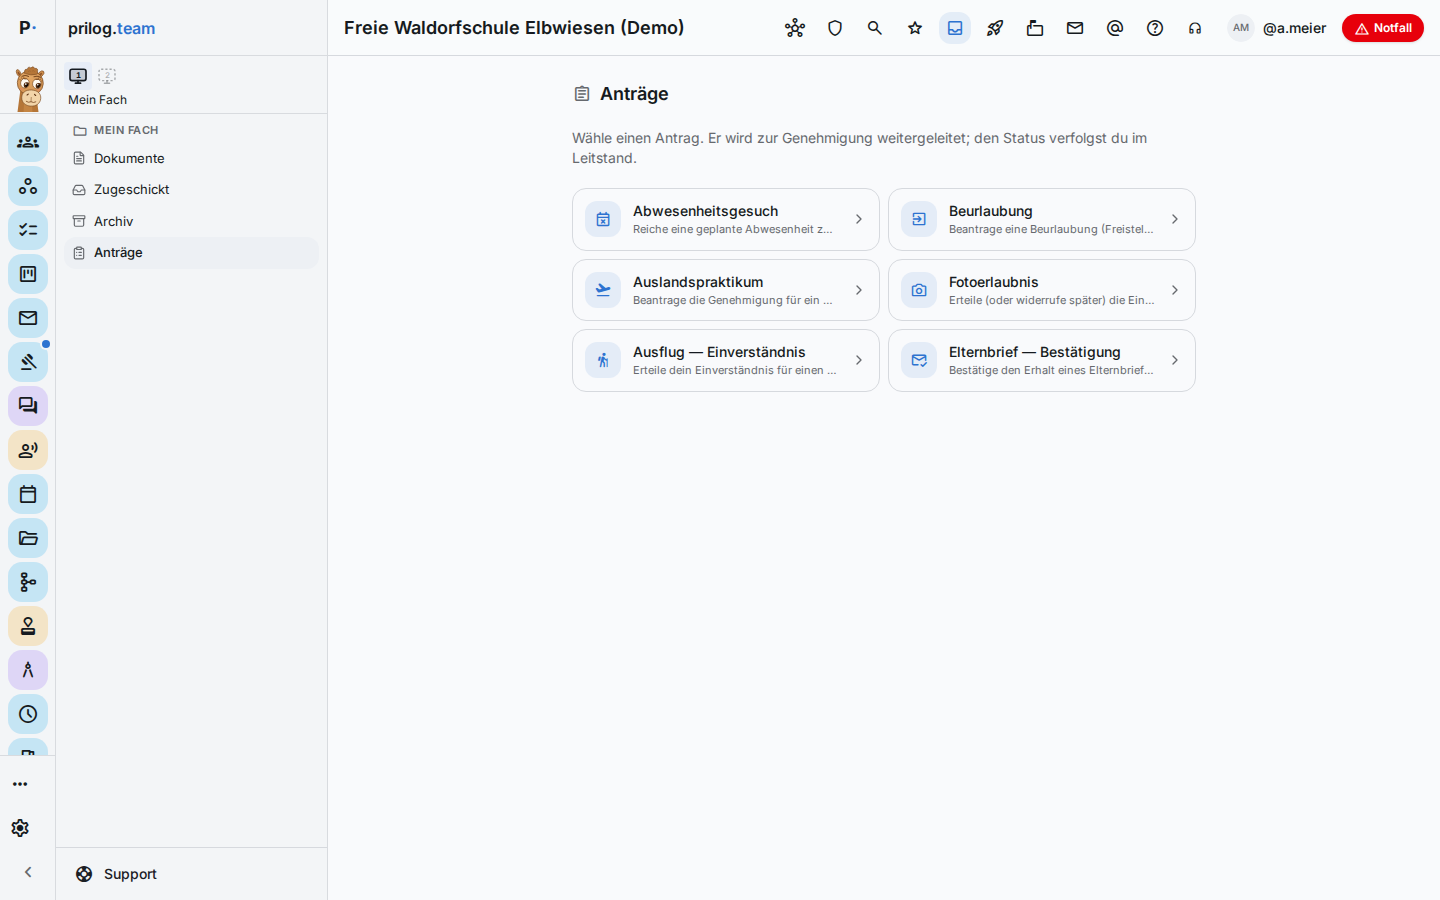
Task: Click the three-dots more icon in left rail
Action: (20, 784)
